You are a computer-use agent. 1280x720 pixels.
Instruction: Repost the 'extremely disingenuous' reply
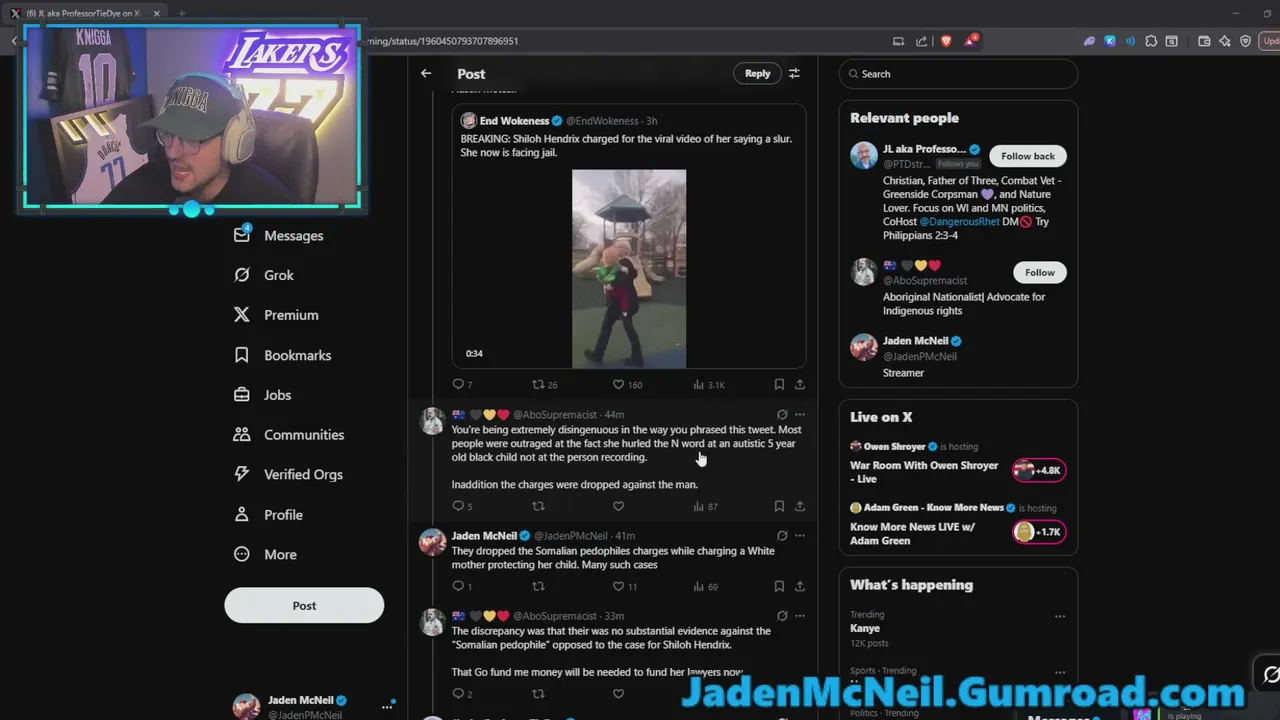pos(538,506)
